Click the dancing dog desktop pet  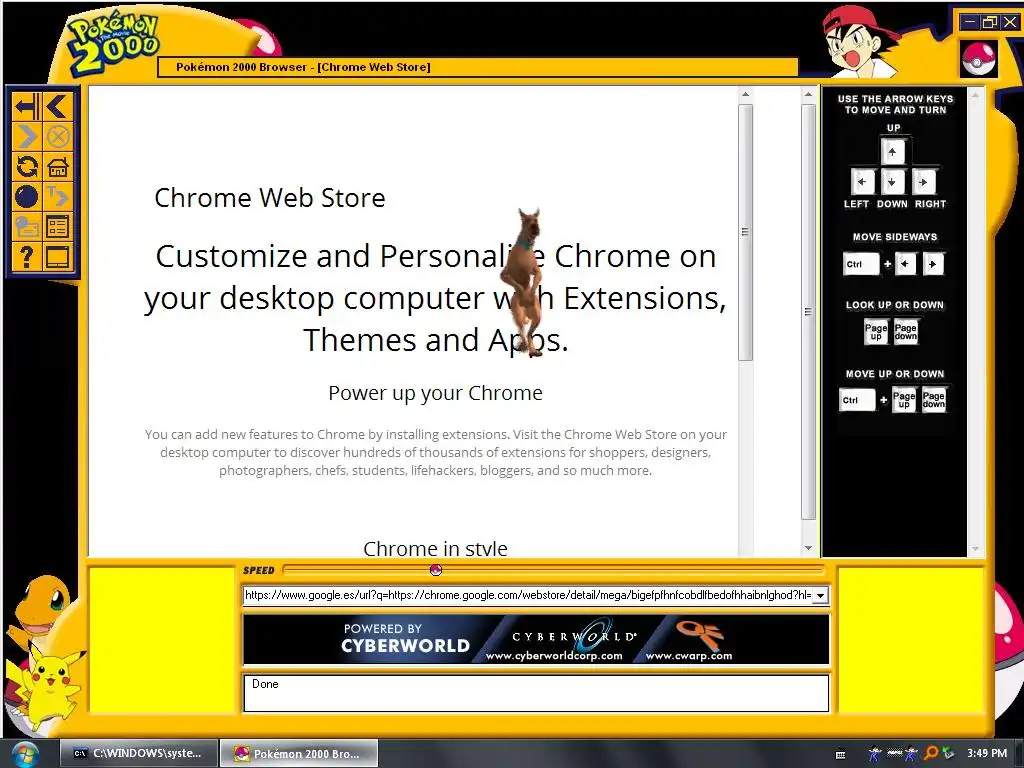[x=525, y=282]
